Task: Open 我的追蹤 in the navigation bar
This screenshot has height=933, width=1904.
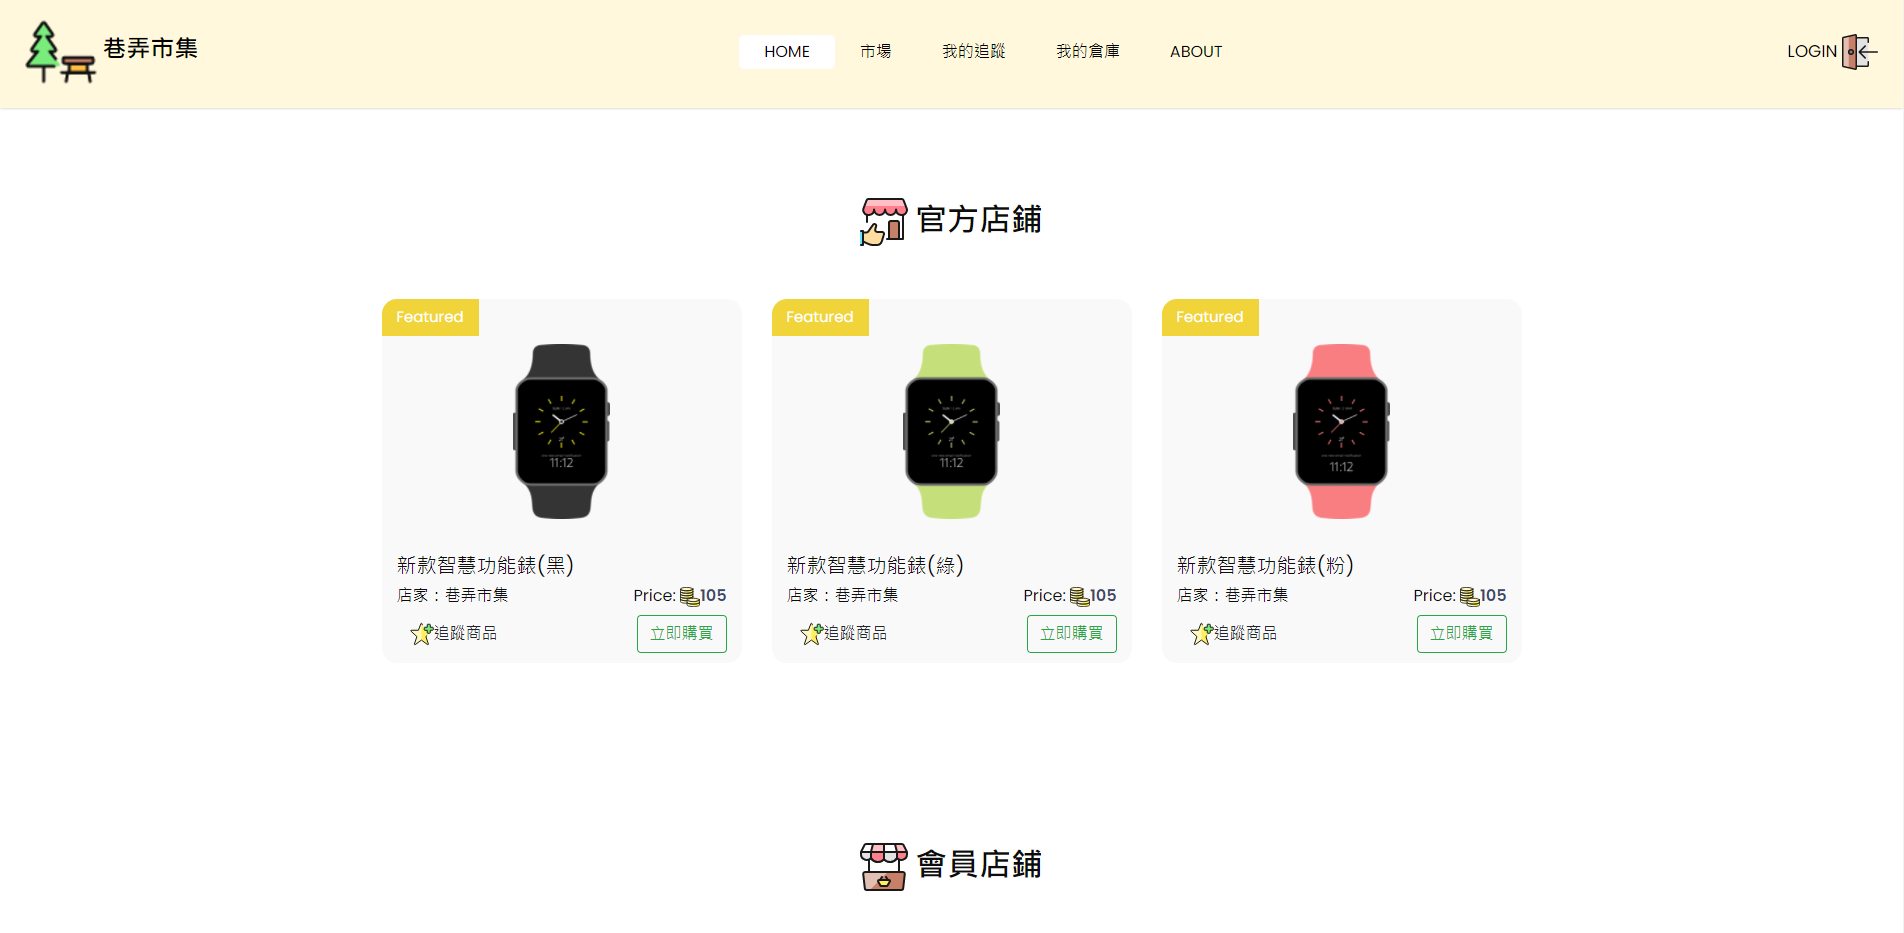Action: (974, 52)
